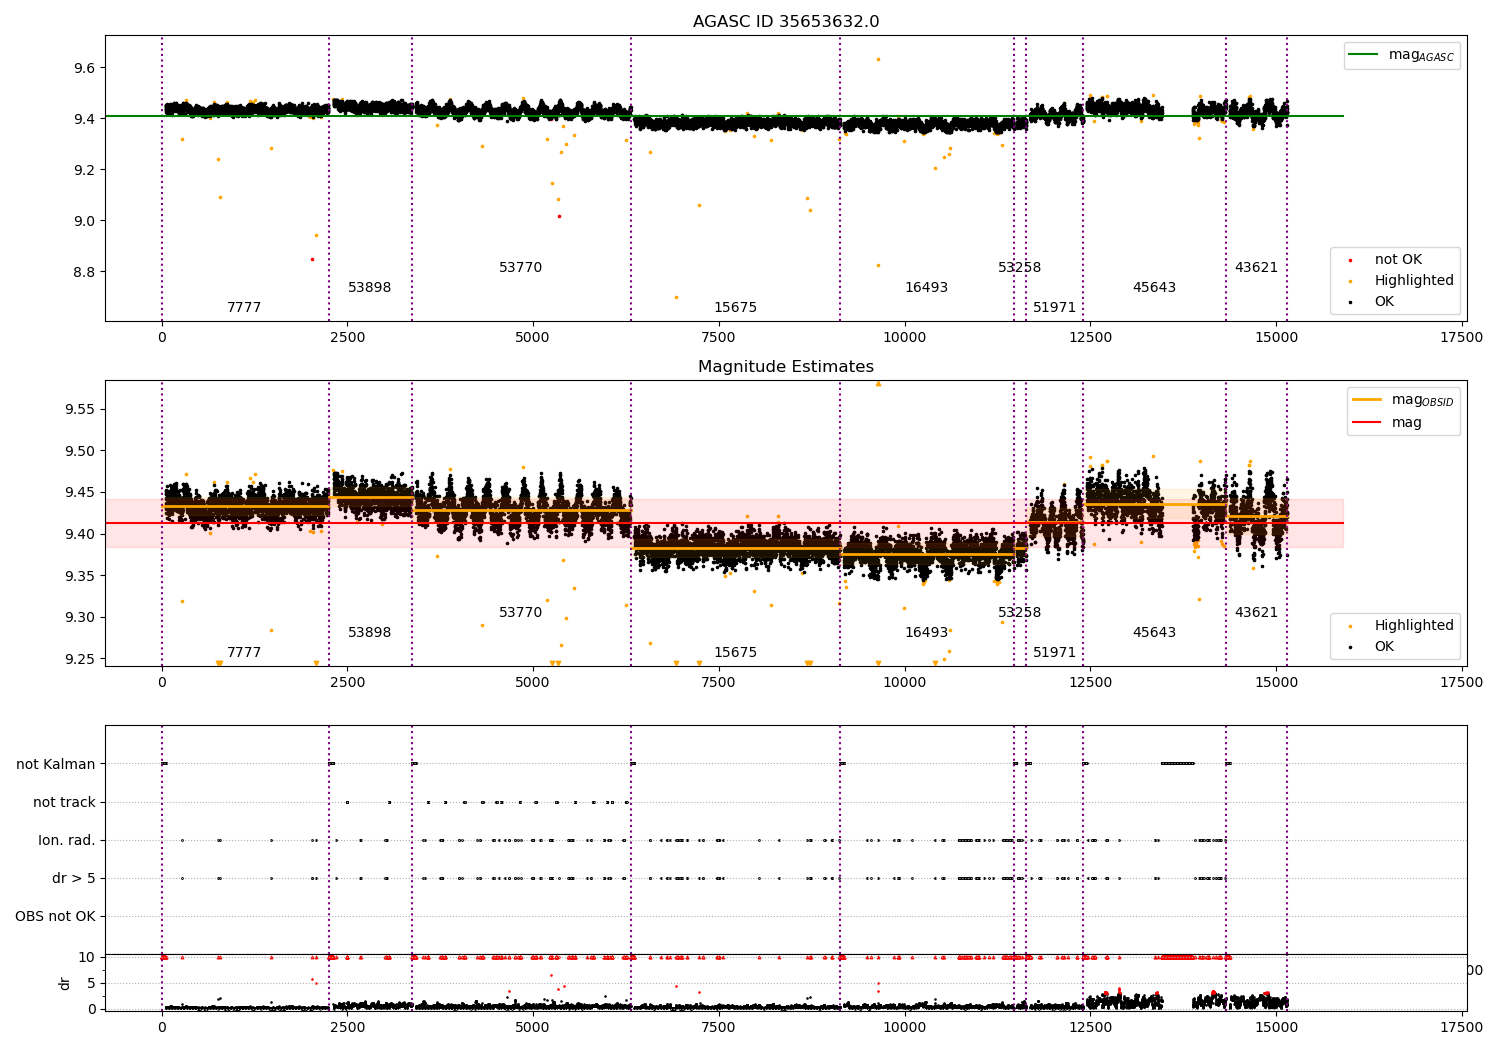Screen dimensions: 1500x1050
Task: Select 'Highlighted' in the middle plot legend
Action: [1414, 626]
